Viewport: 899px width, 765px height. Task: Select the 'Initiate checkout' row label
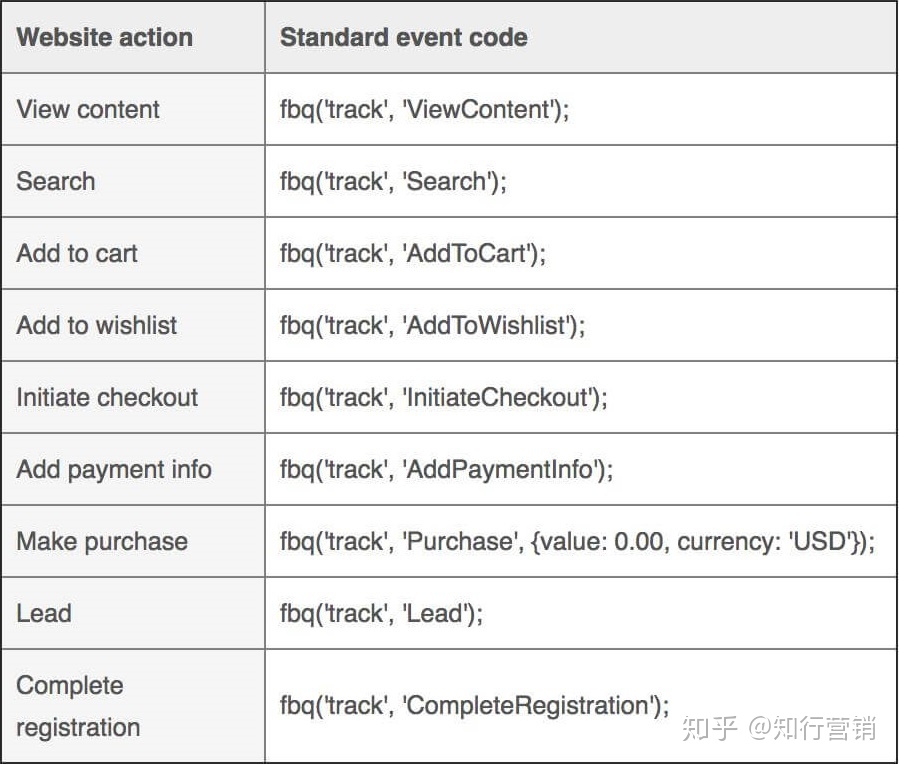coord(107,397)
